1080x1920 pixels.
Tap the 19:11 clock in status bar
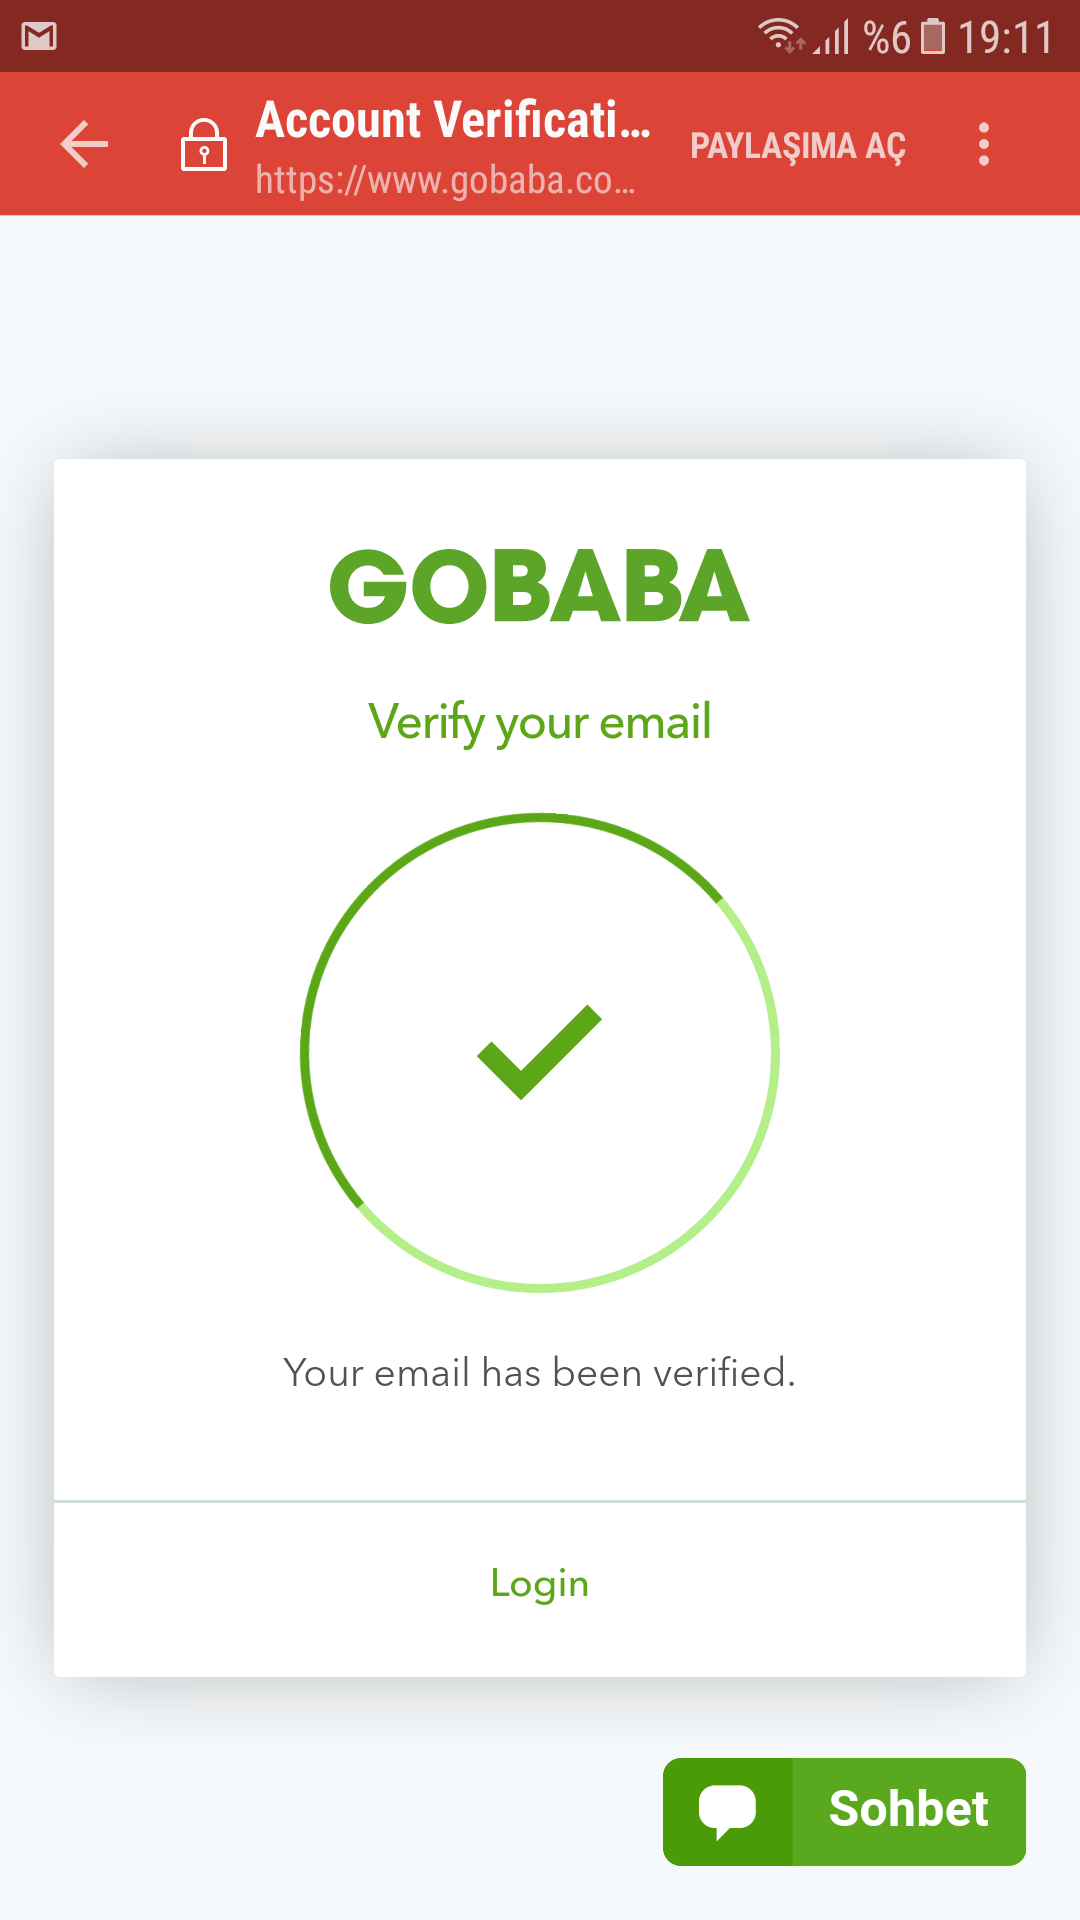click(1005, 38)
